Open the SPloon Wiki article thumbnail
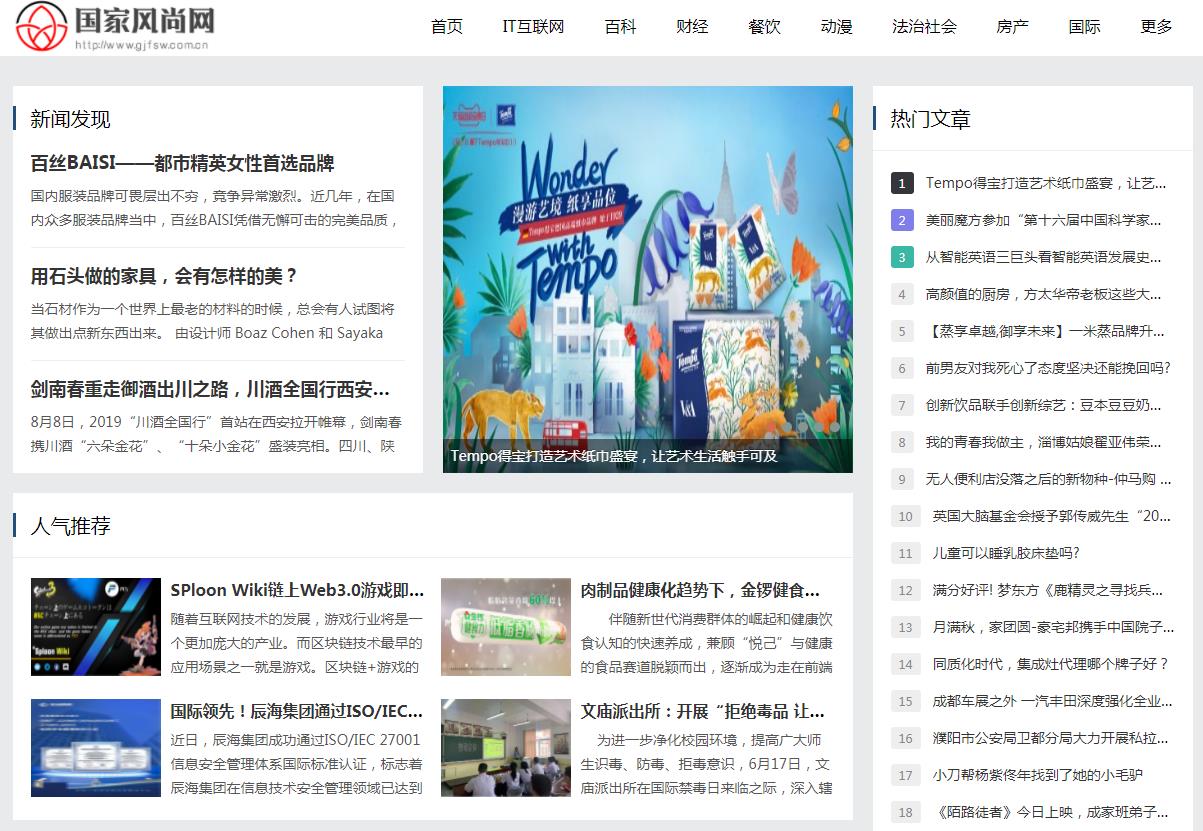1203x831 pixels. 96,627
